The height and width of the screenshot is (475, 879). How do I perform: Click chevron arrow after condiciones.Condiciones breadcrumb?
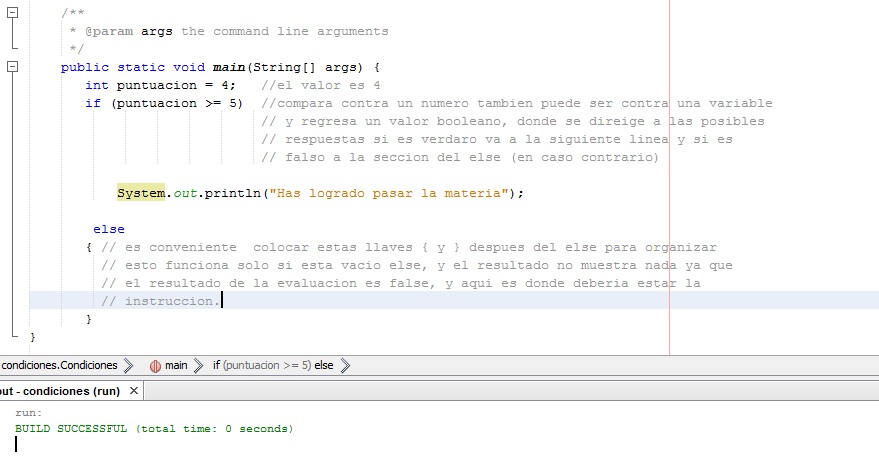[x=130, y=366]
